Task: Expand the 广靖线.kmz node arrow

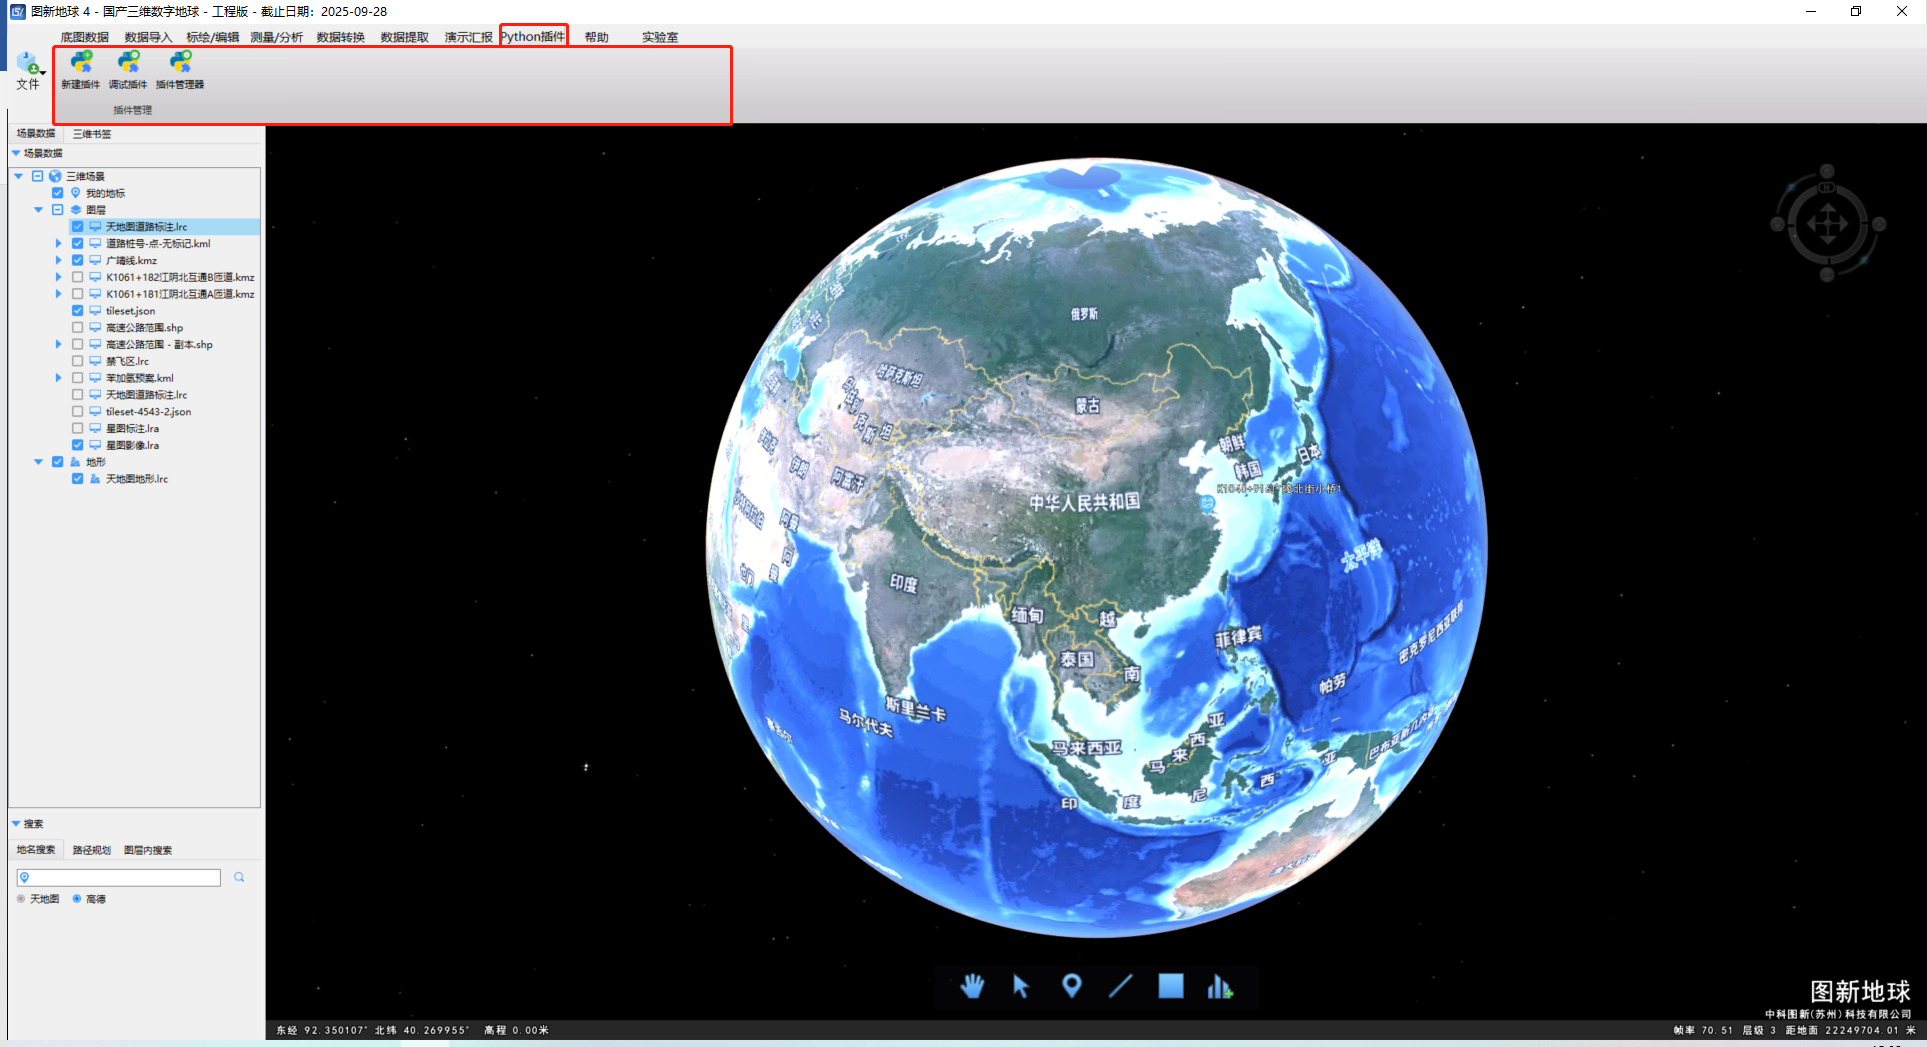Action: tap(58, 260)
